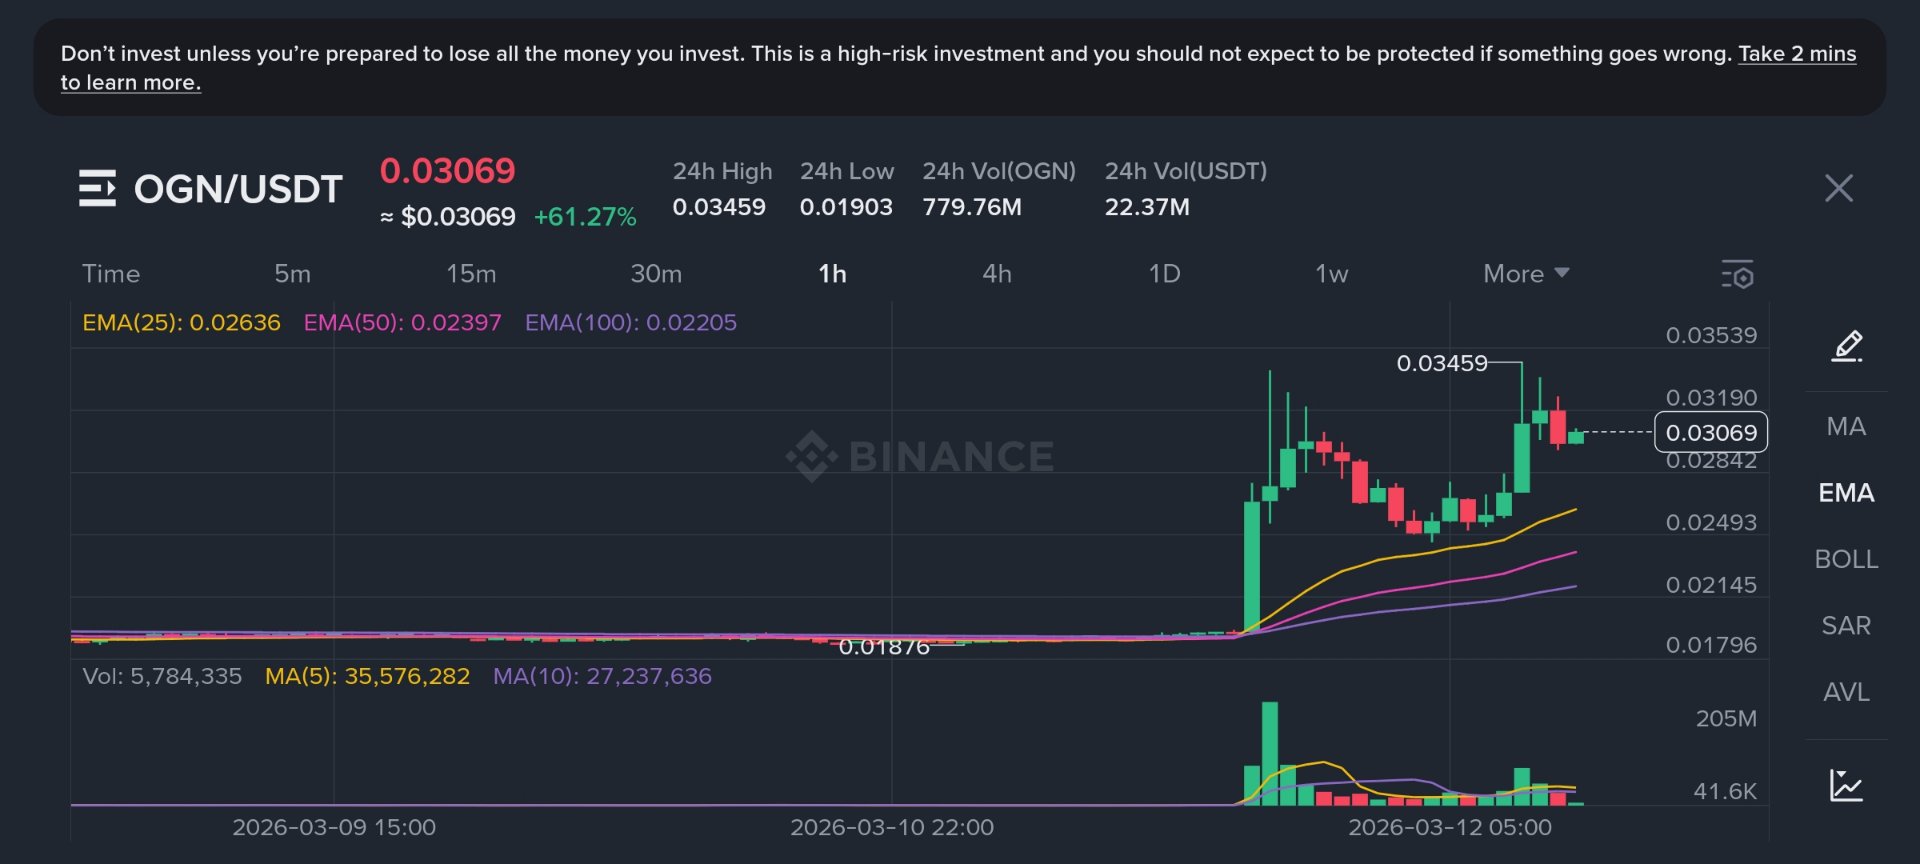This screenshot has height=864, width=1920.
Task: Open the Take 2 mins to learn more link
Action: (x=1793, y=55)
